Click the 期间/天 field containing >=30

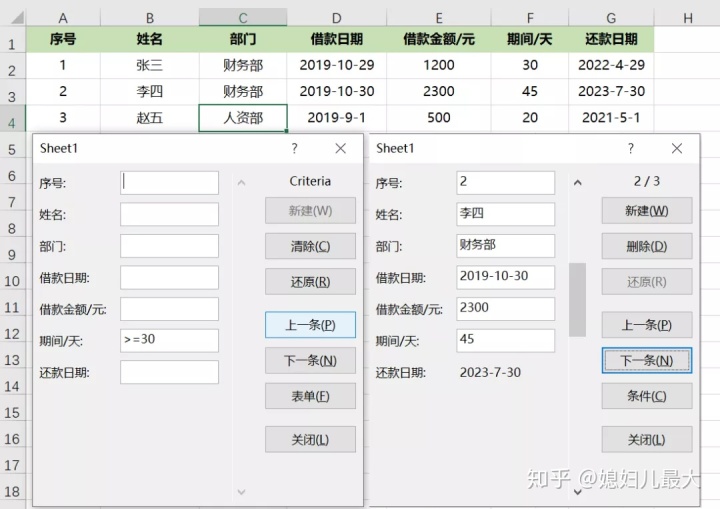(x=169, y=340)
